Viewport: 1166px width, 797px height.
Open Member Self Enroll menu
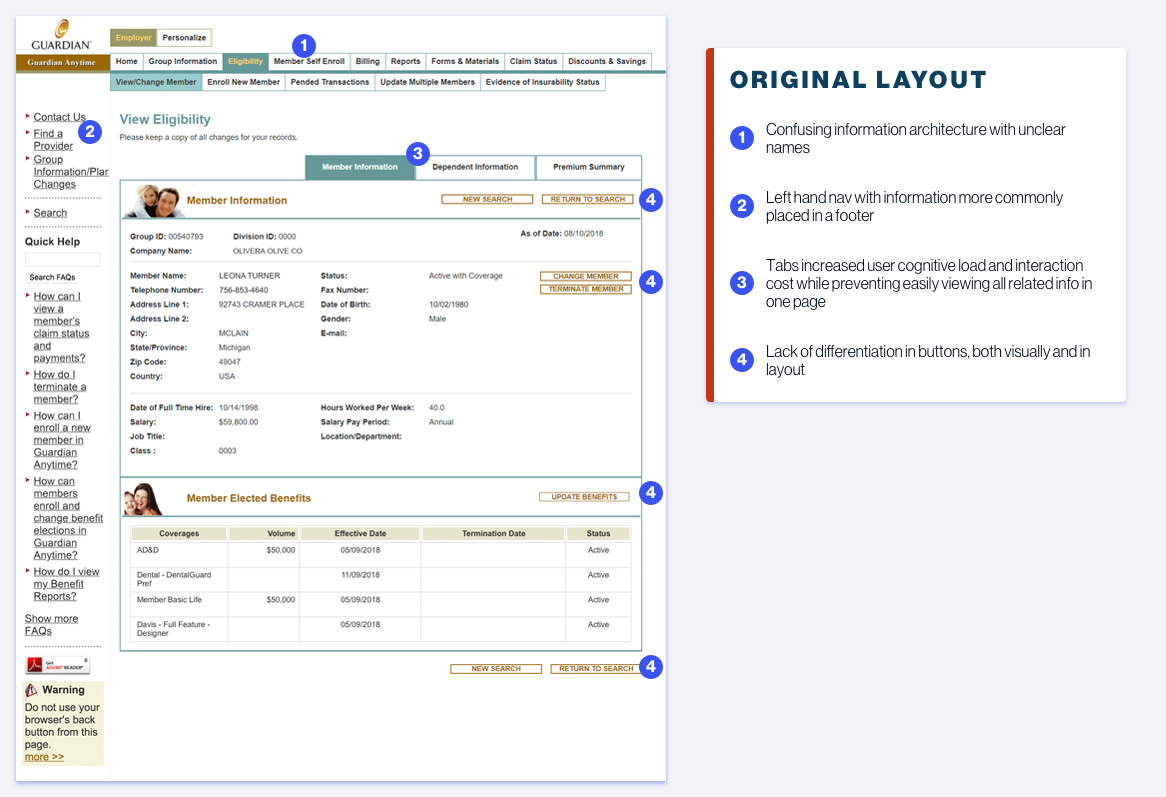(309, 62)
